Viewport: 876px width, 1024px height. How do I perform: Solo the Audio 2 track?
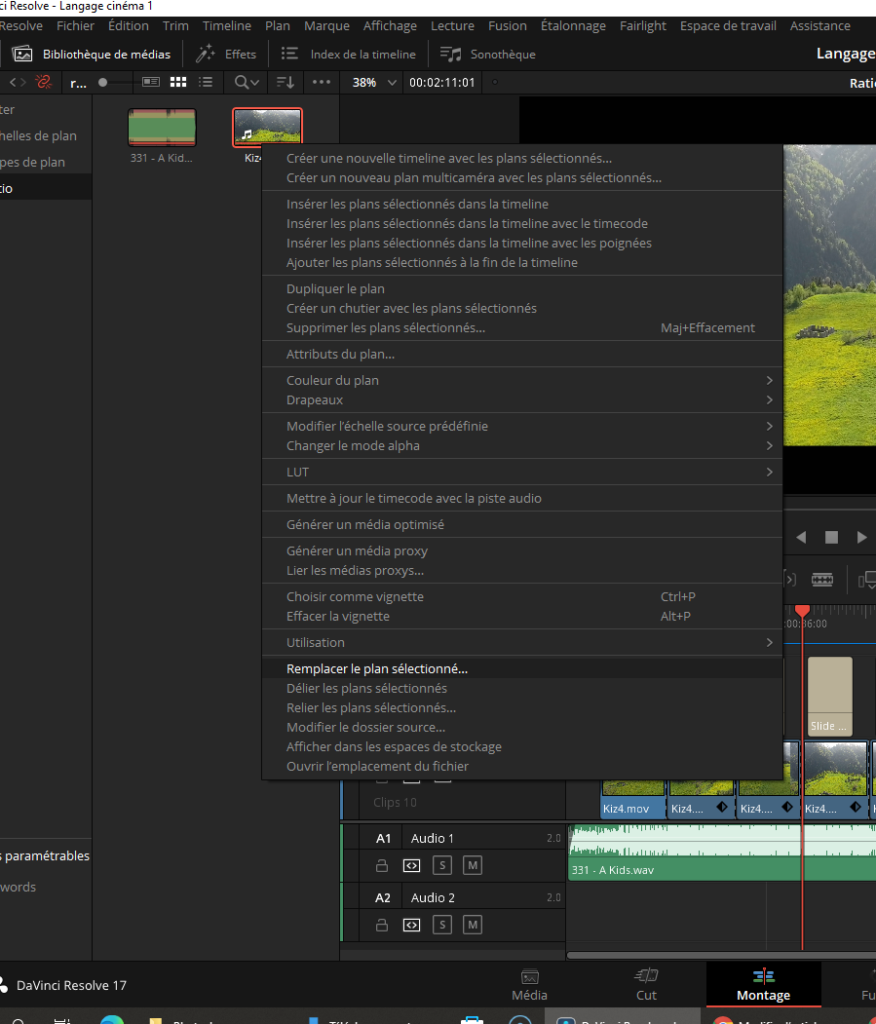441,925
